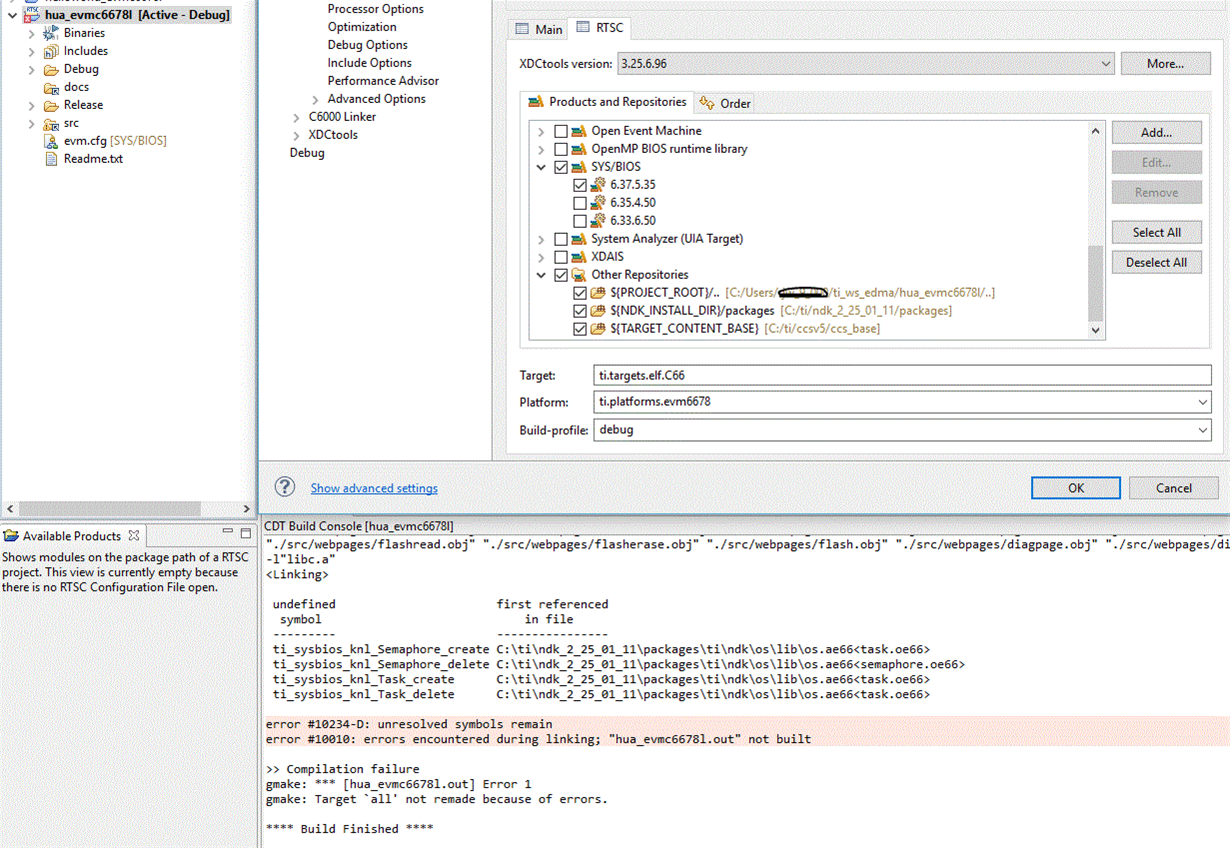The height and width of the screenshot is (848, 1230).
Task: Click the TARGET_CONTENT_BASE repository icon
Action: click(598, 329)
